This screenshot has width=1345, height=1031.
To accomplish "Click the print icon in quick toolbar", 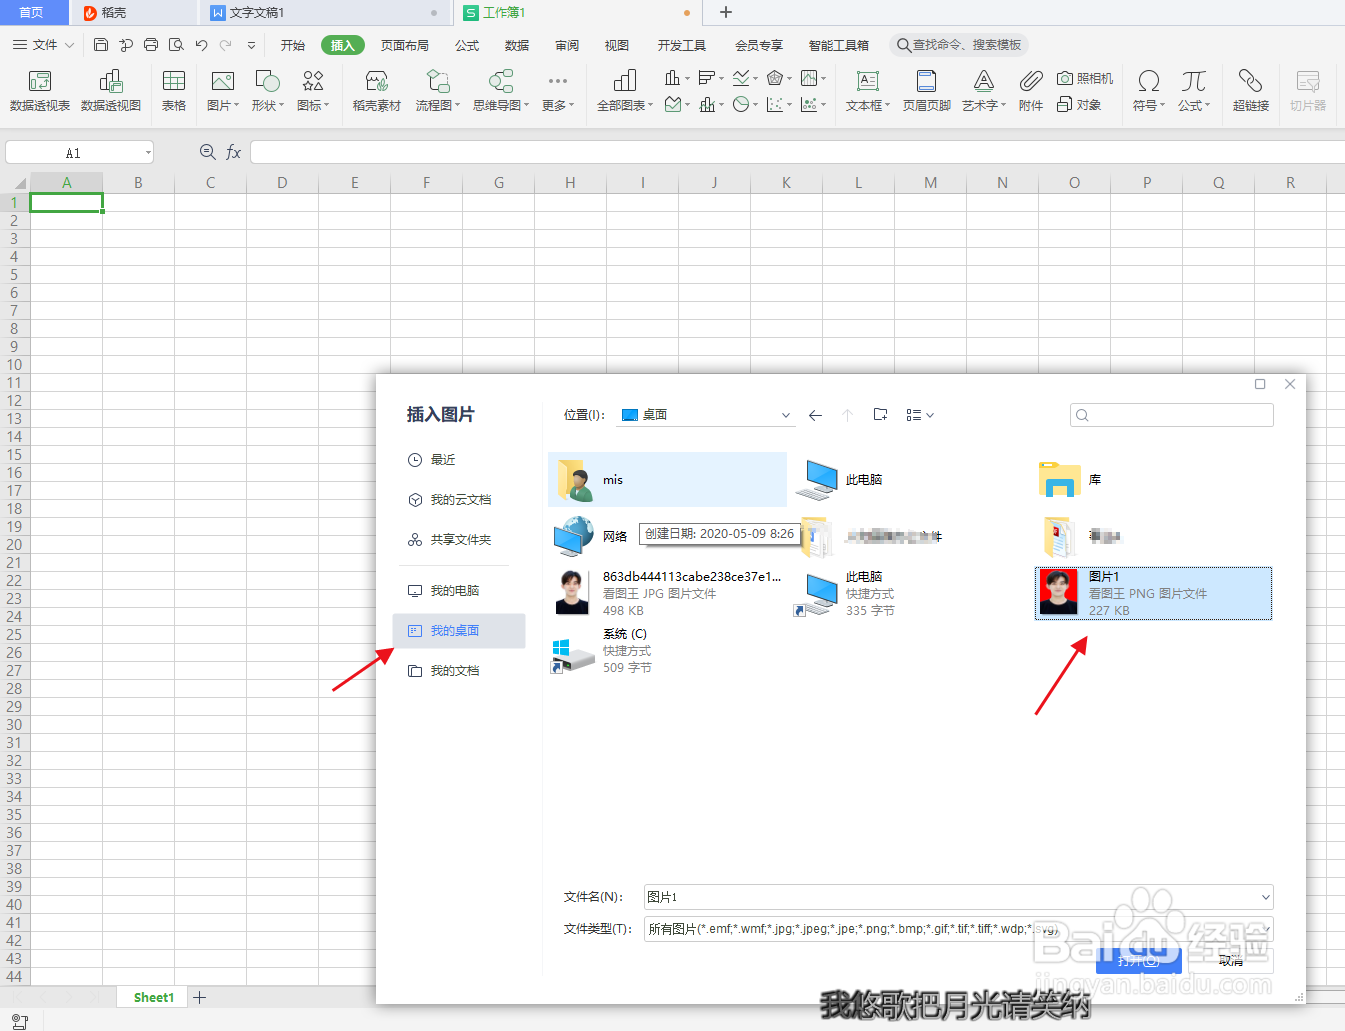I will coord(151,45).
